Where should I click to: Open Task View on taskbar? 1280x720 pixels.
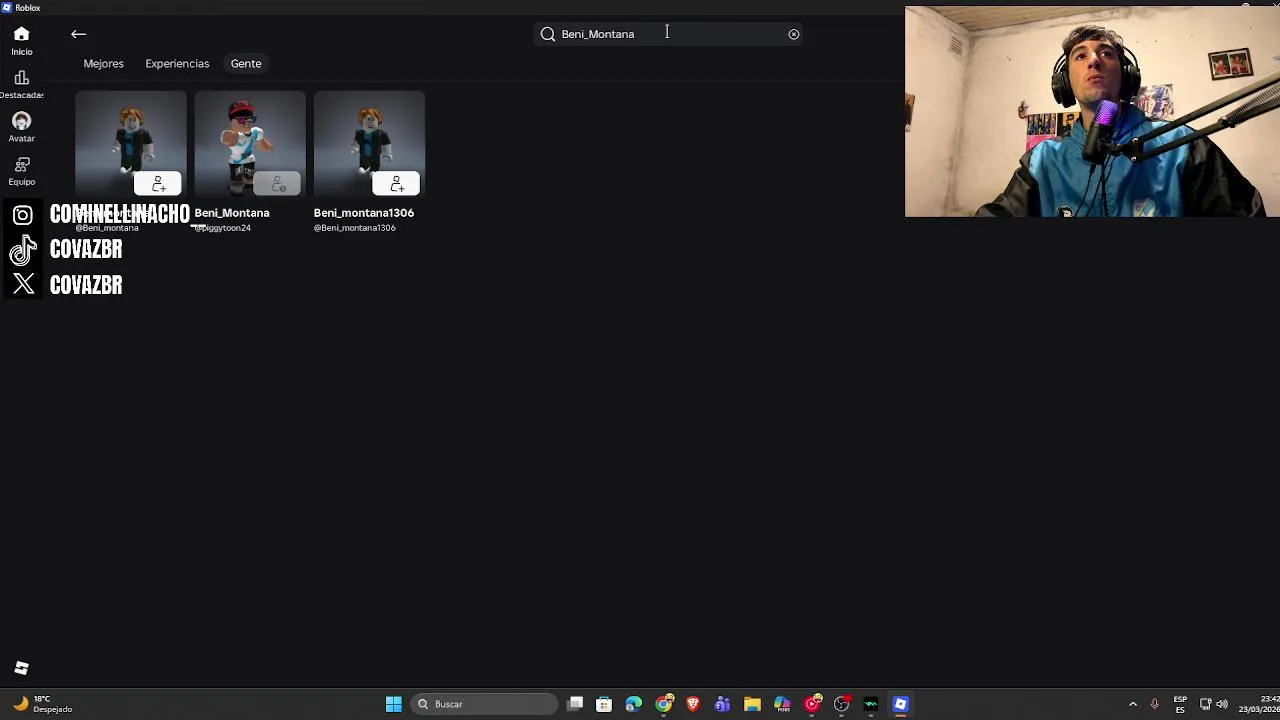pos(575,704)
